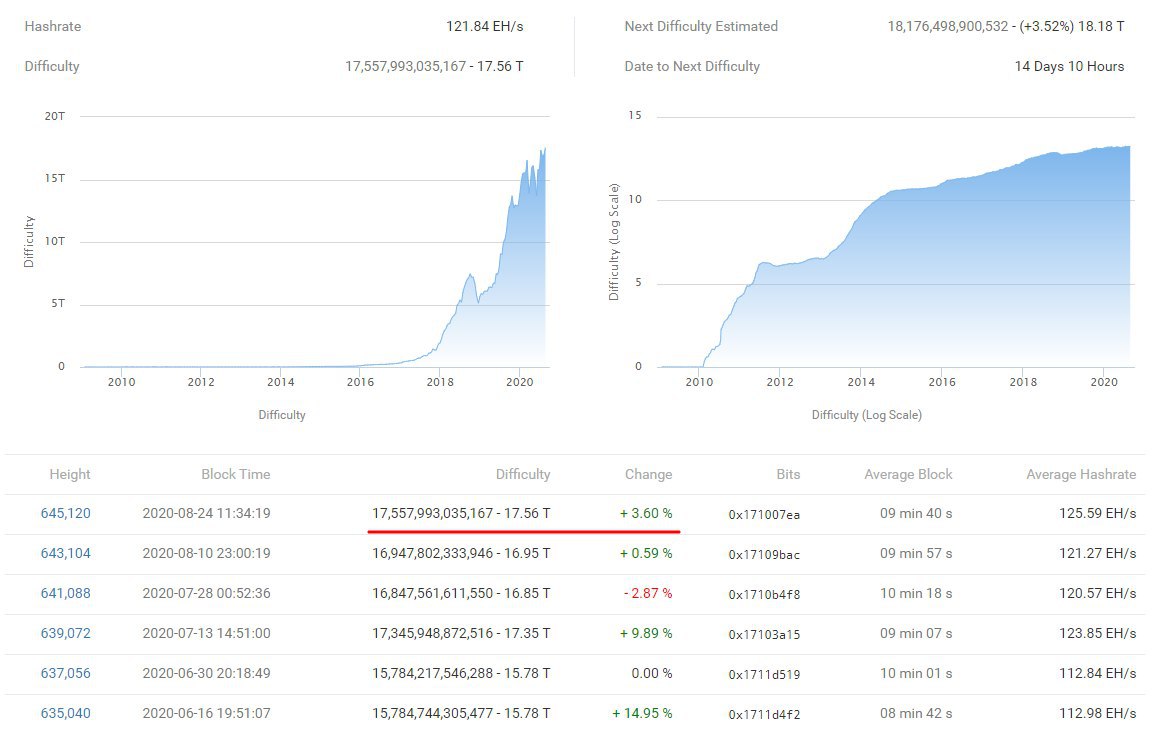Screen dimensions: 1157x734
Task: Click bits value 0x1710b4f8
Action: click(764, 595)
